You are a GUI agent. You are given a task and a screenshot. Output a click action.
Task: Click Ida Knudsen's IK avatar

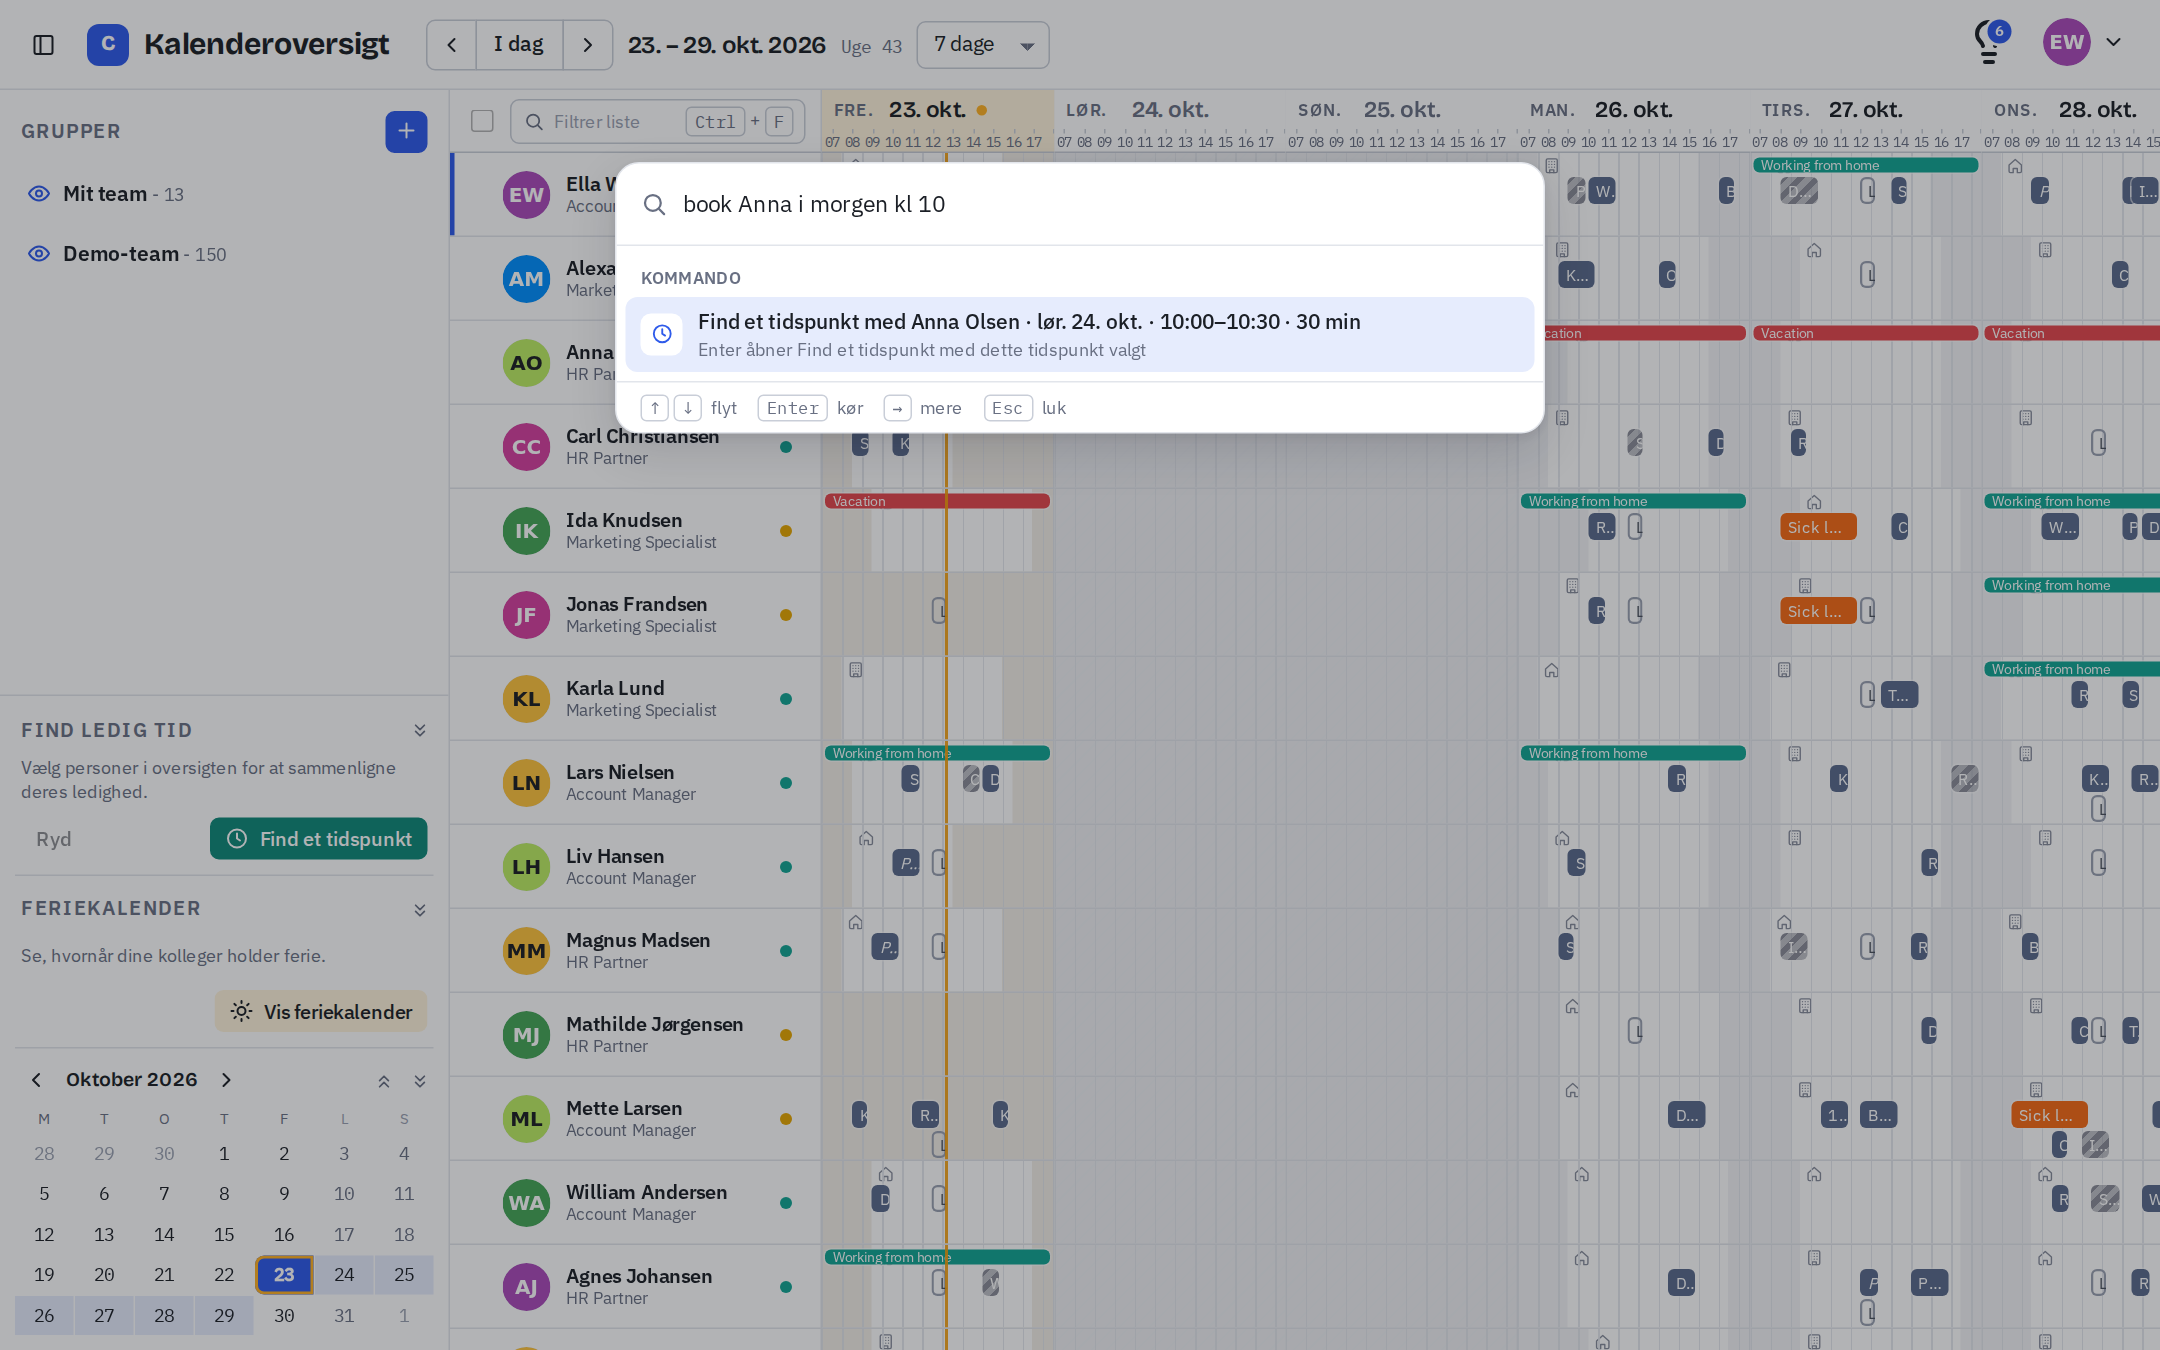[x=526, y=531]
